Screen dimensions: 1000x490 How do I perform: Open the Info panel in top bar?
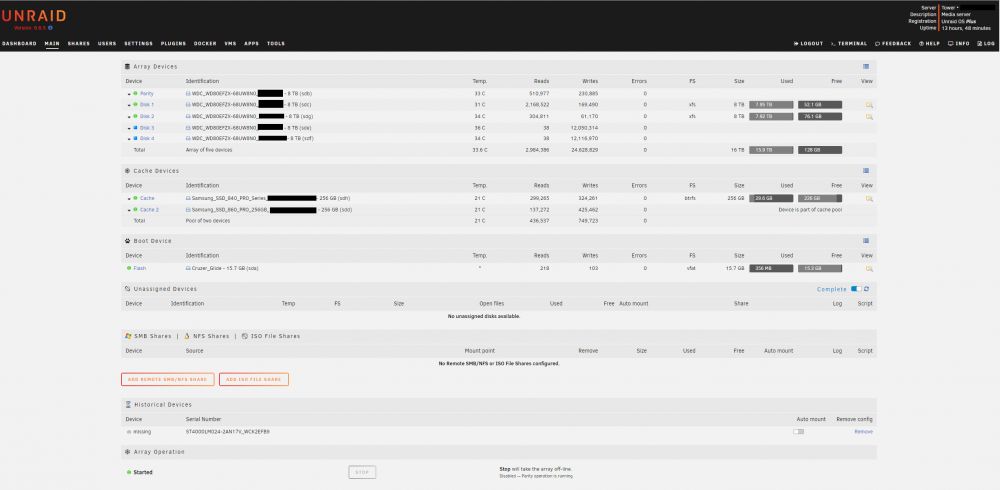click(x=959, y=44)
